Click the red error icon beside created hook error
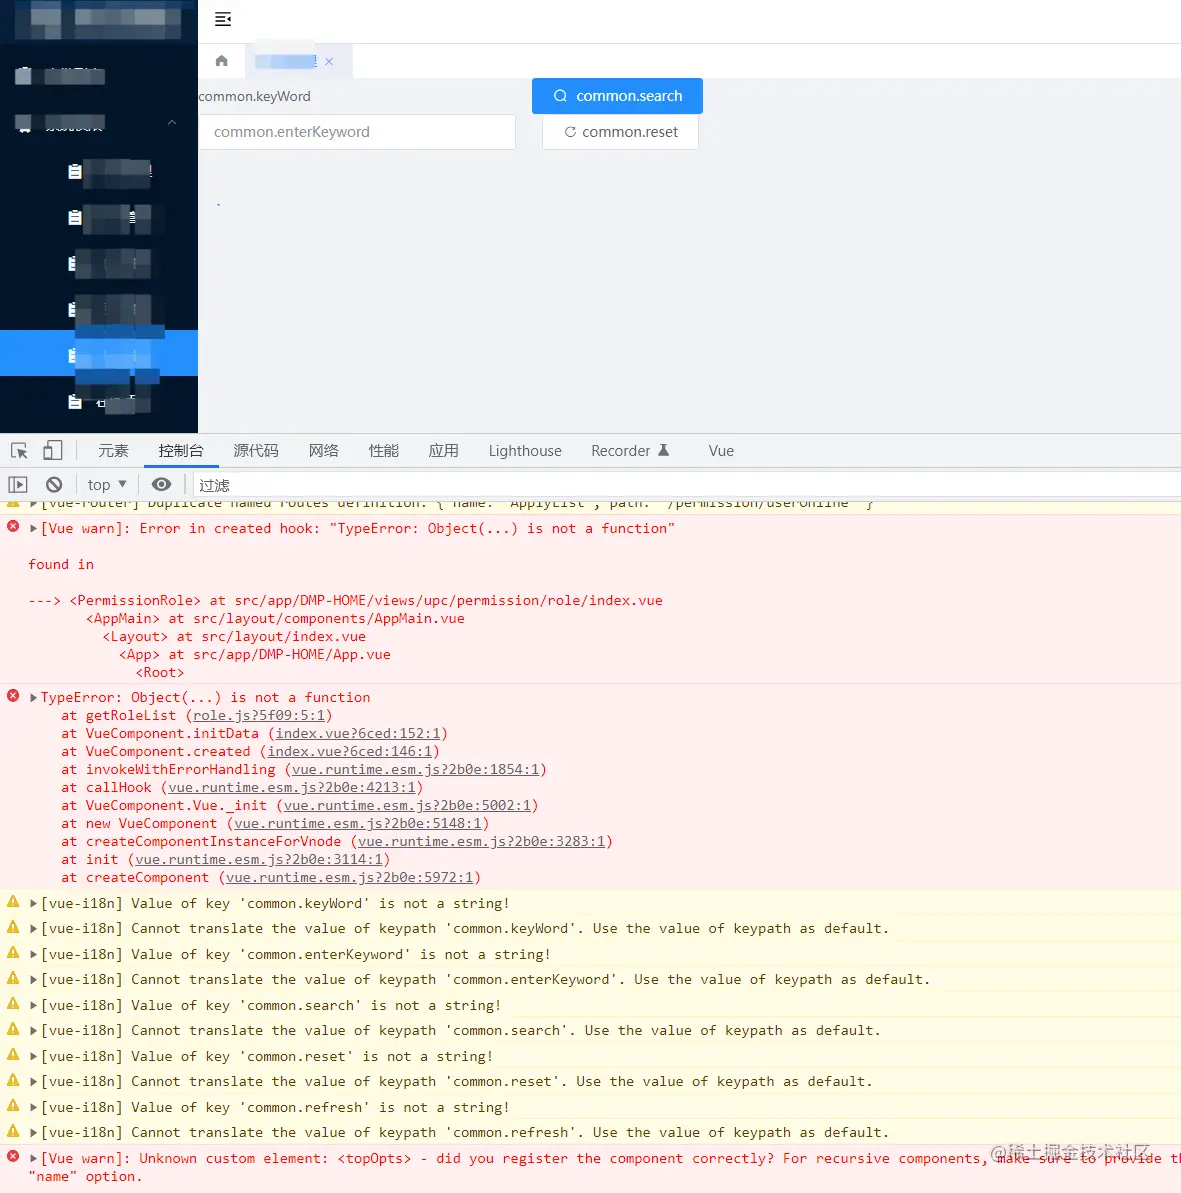1181x1193 pixels. [x=13, y=527]
